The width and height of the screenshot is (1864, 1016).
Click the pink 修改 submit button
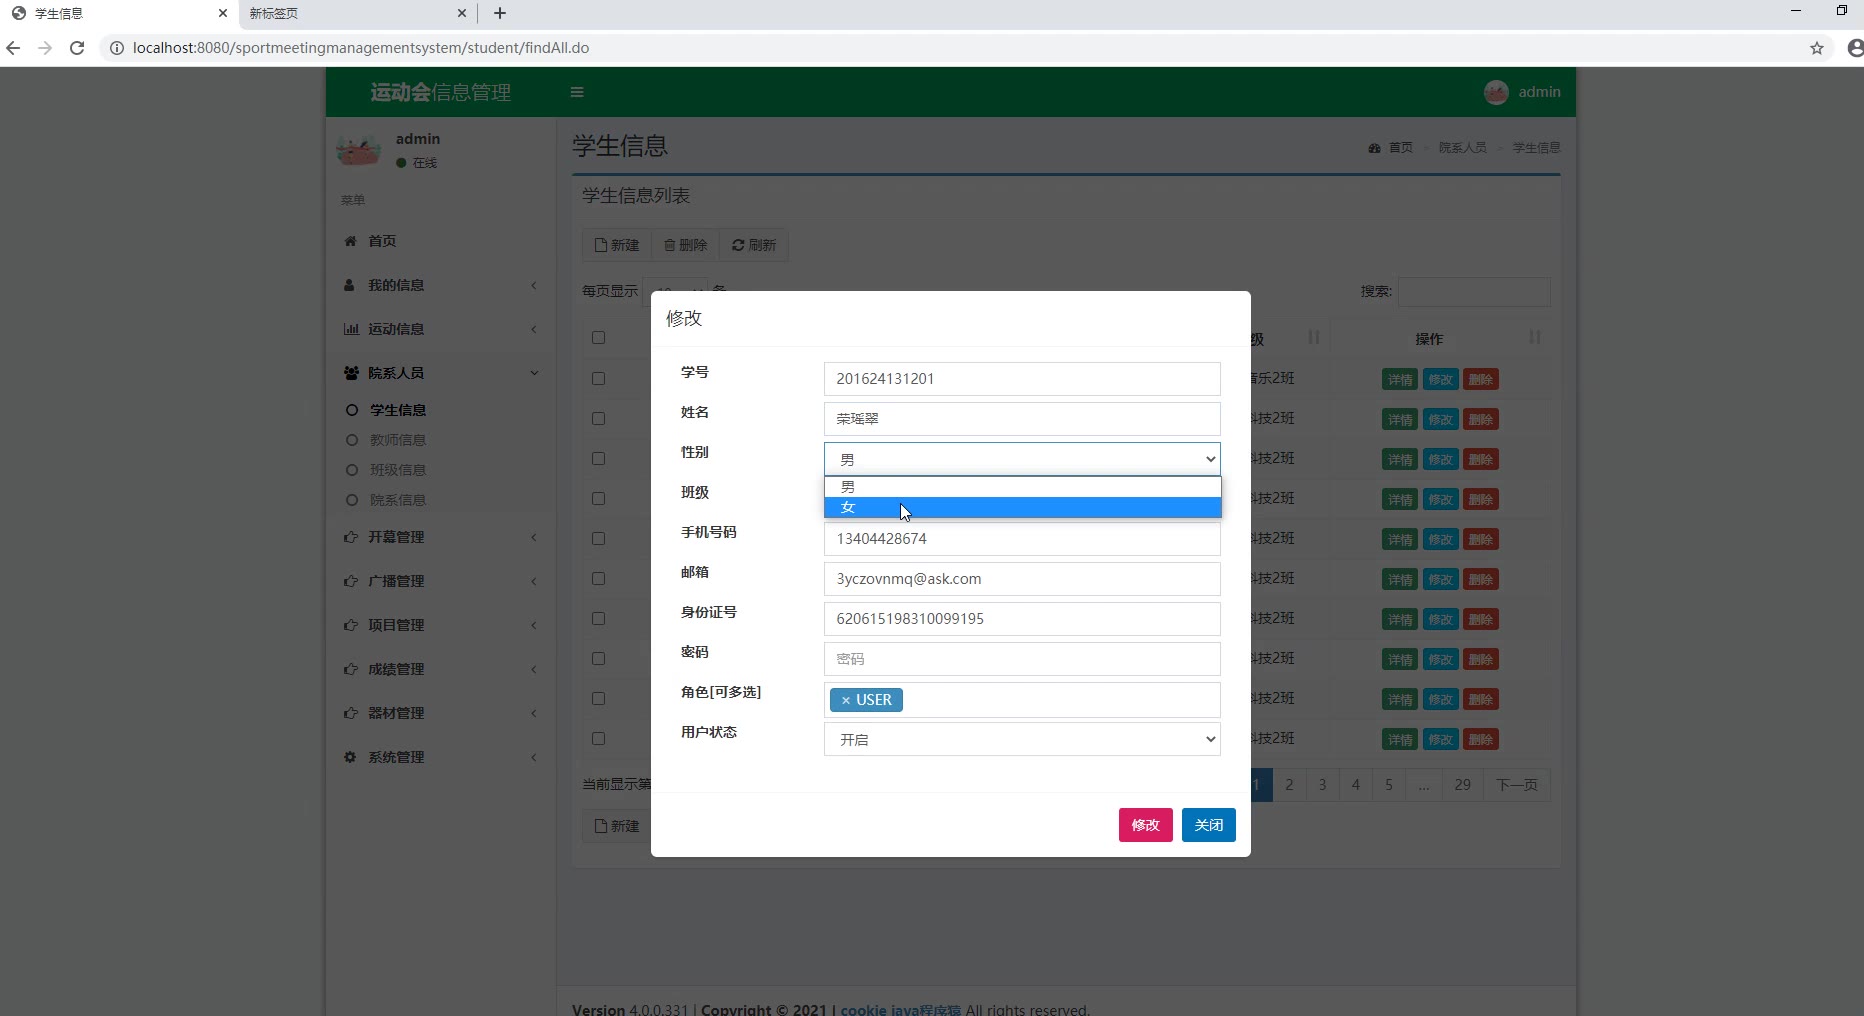point(1145,825)
